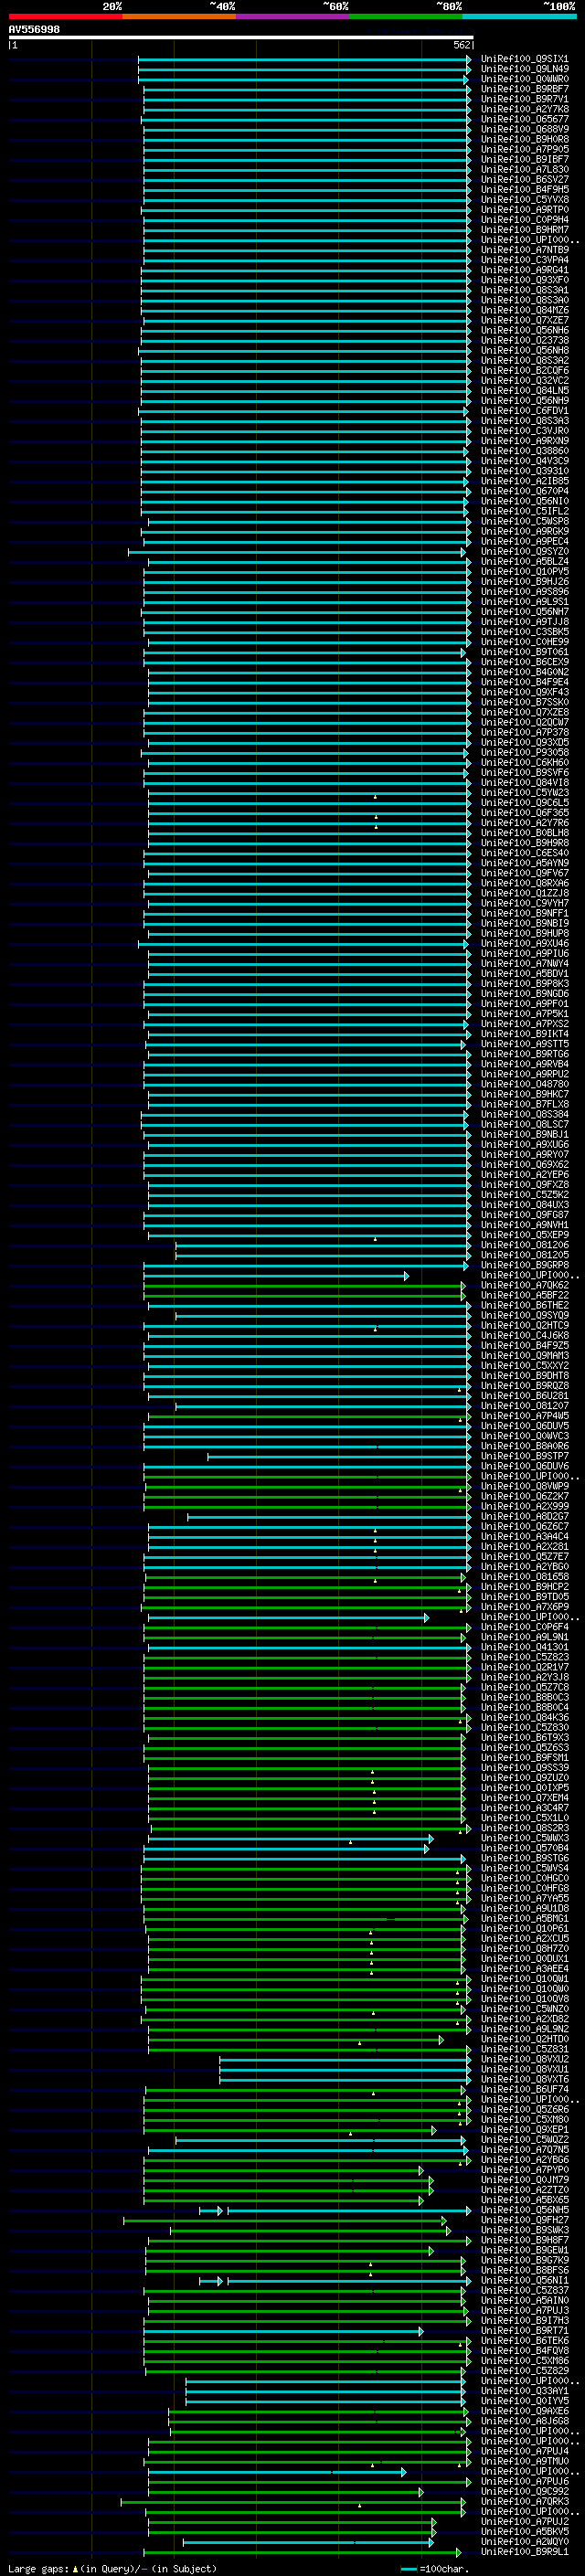The width and height of the screenshot is (585, 2576).
Task: Select the UniRef100_A5BF22 label
Action: tap(524, 1295)
